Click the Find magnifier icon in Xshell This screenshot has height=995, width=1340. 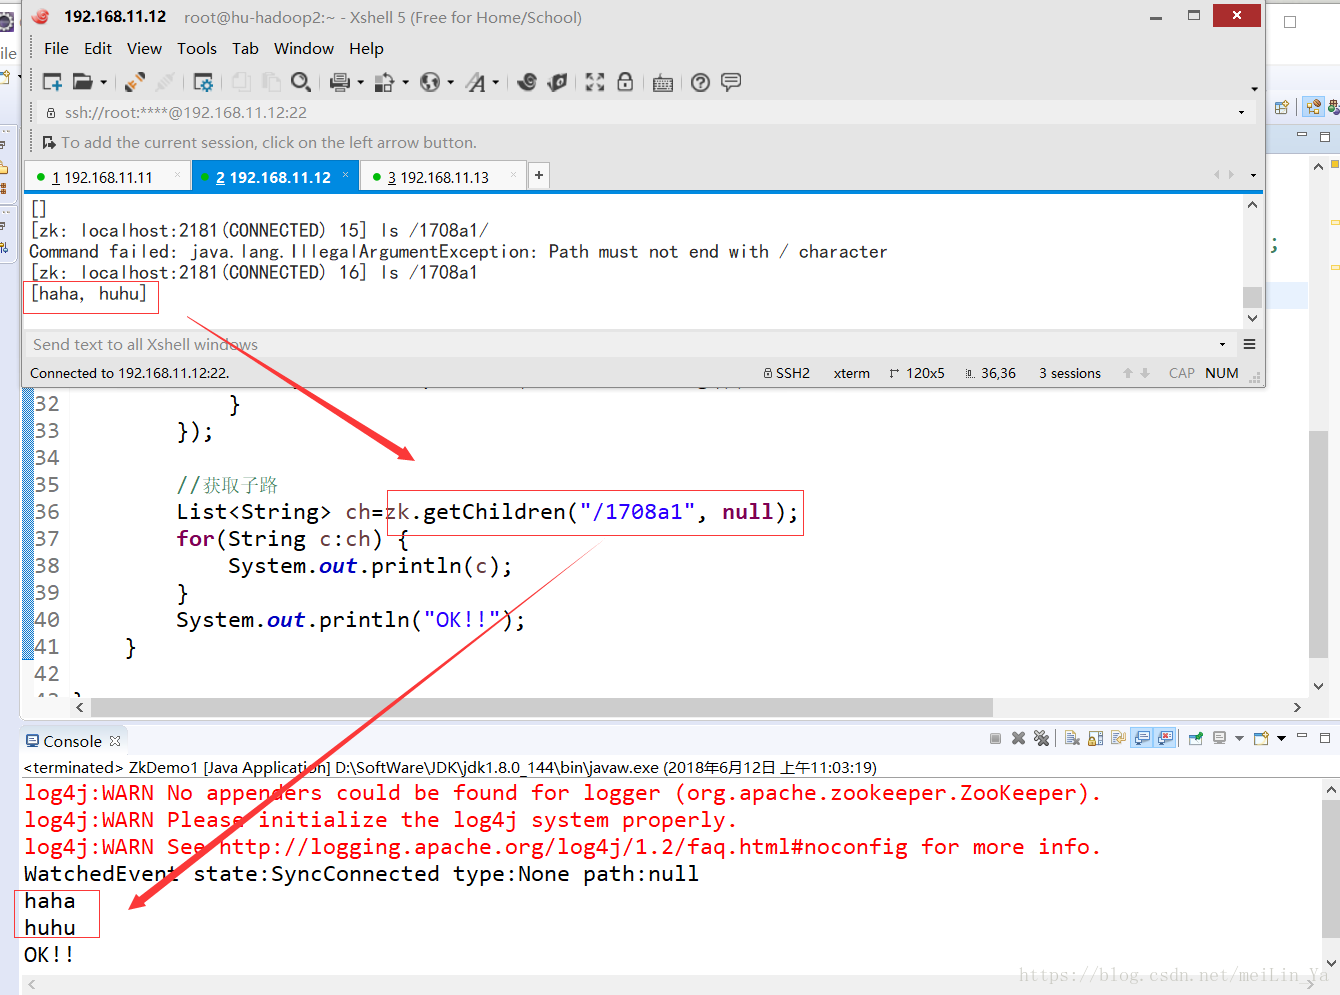tap(300, 82)
